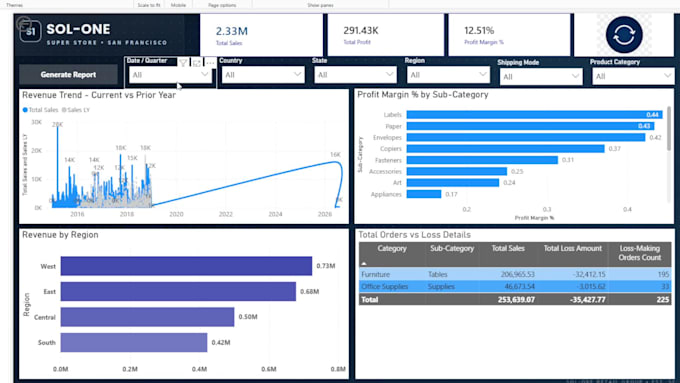The image size is (680, 383).
Task: Click the Copiers sub-category bar
Action: point(506,149)
